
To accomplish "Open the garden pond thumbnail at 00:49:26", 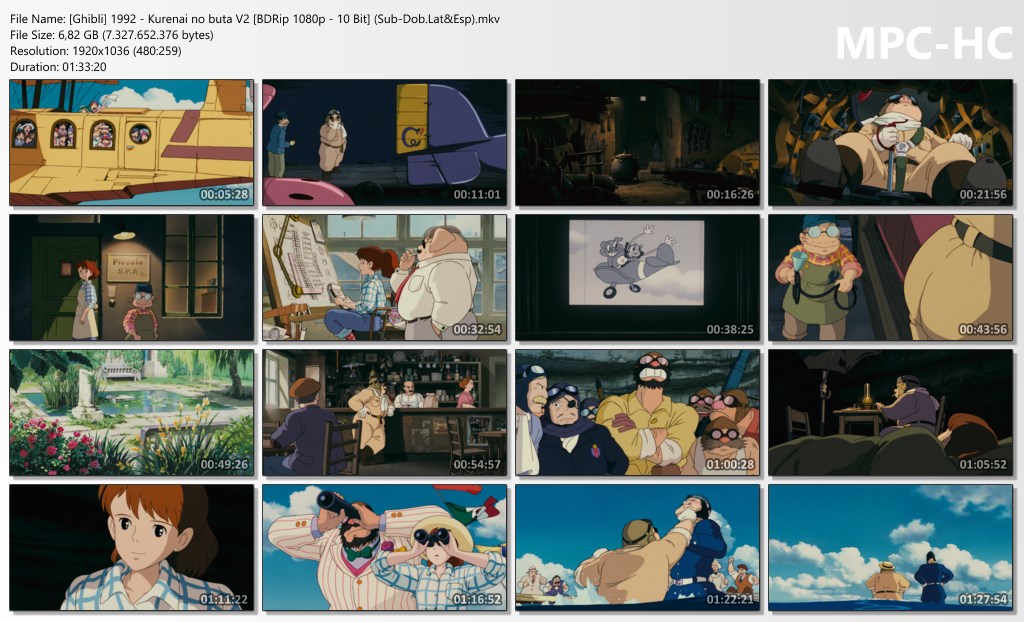I will [132, 412].
